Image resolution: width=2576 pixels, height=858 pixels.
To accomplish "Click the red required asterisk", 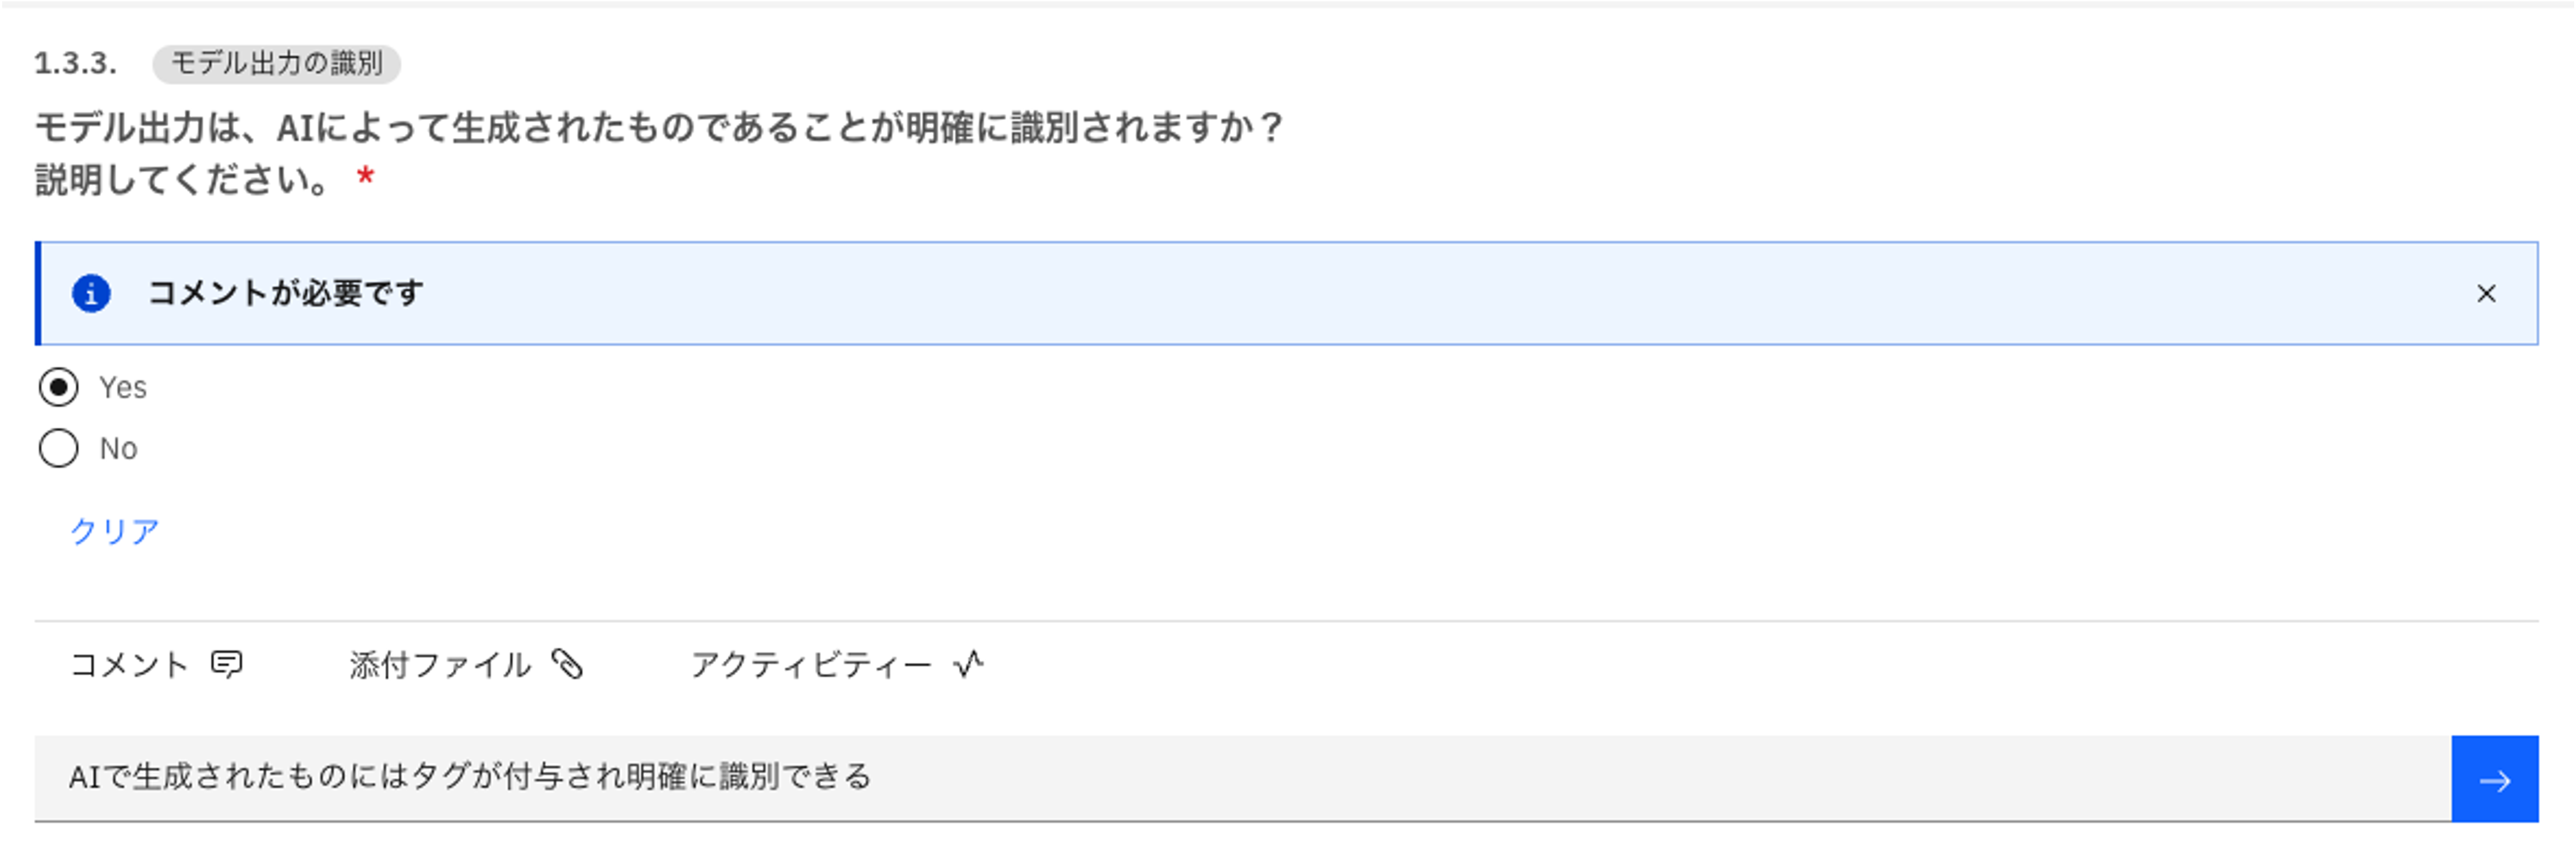I will tap(366, 178).
